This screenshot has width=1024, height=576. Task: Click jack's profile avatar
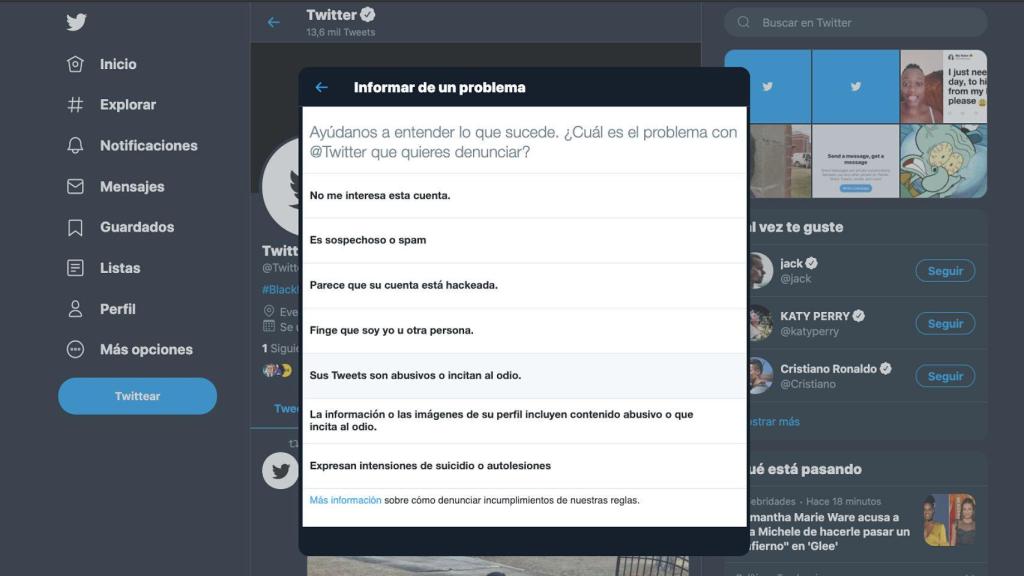click(760, 270)
